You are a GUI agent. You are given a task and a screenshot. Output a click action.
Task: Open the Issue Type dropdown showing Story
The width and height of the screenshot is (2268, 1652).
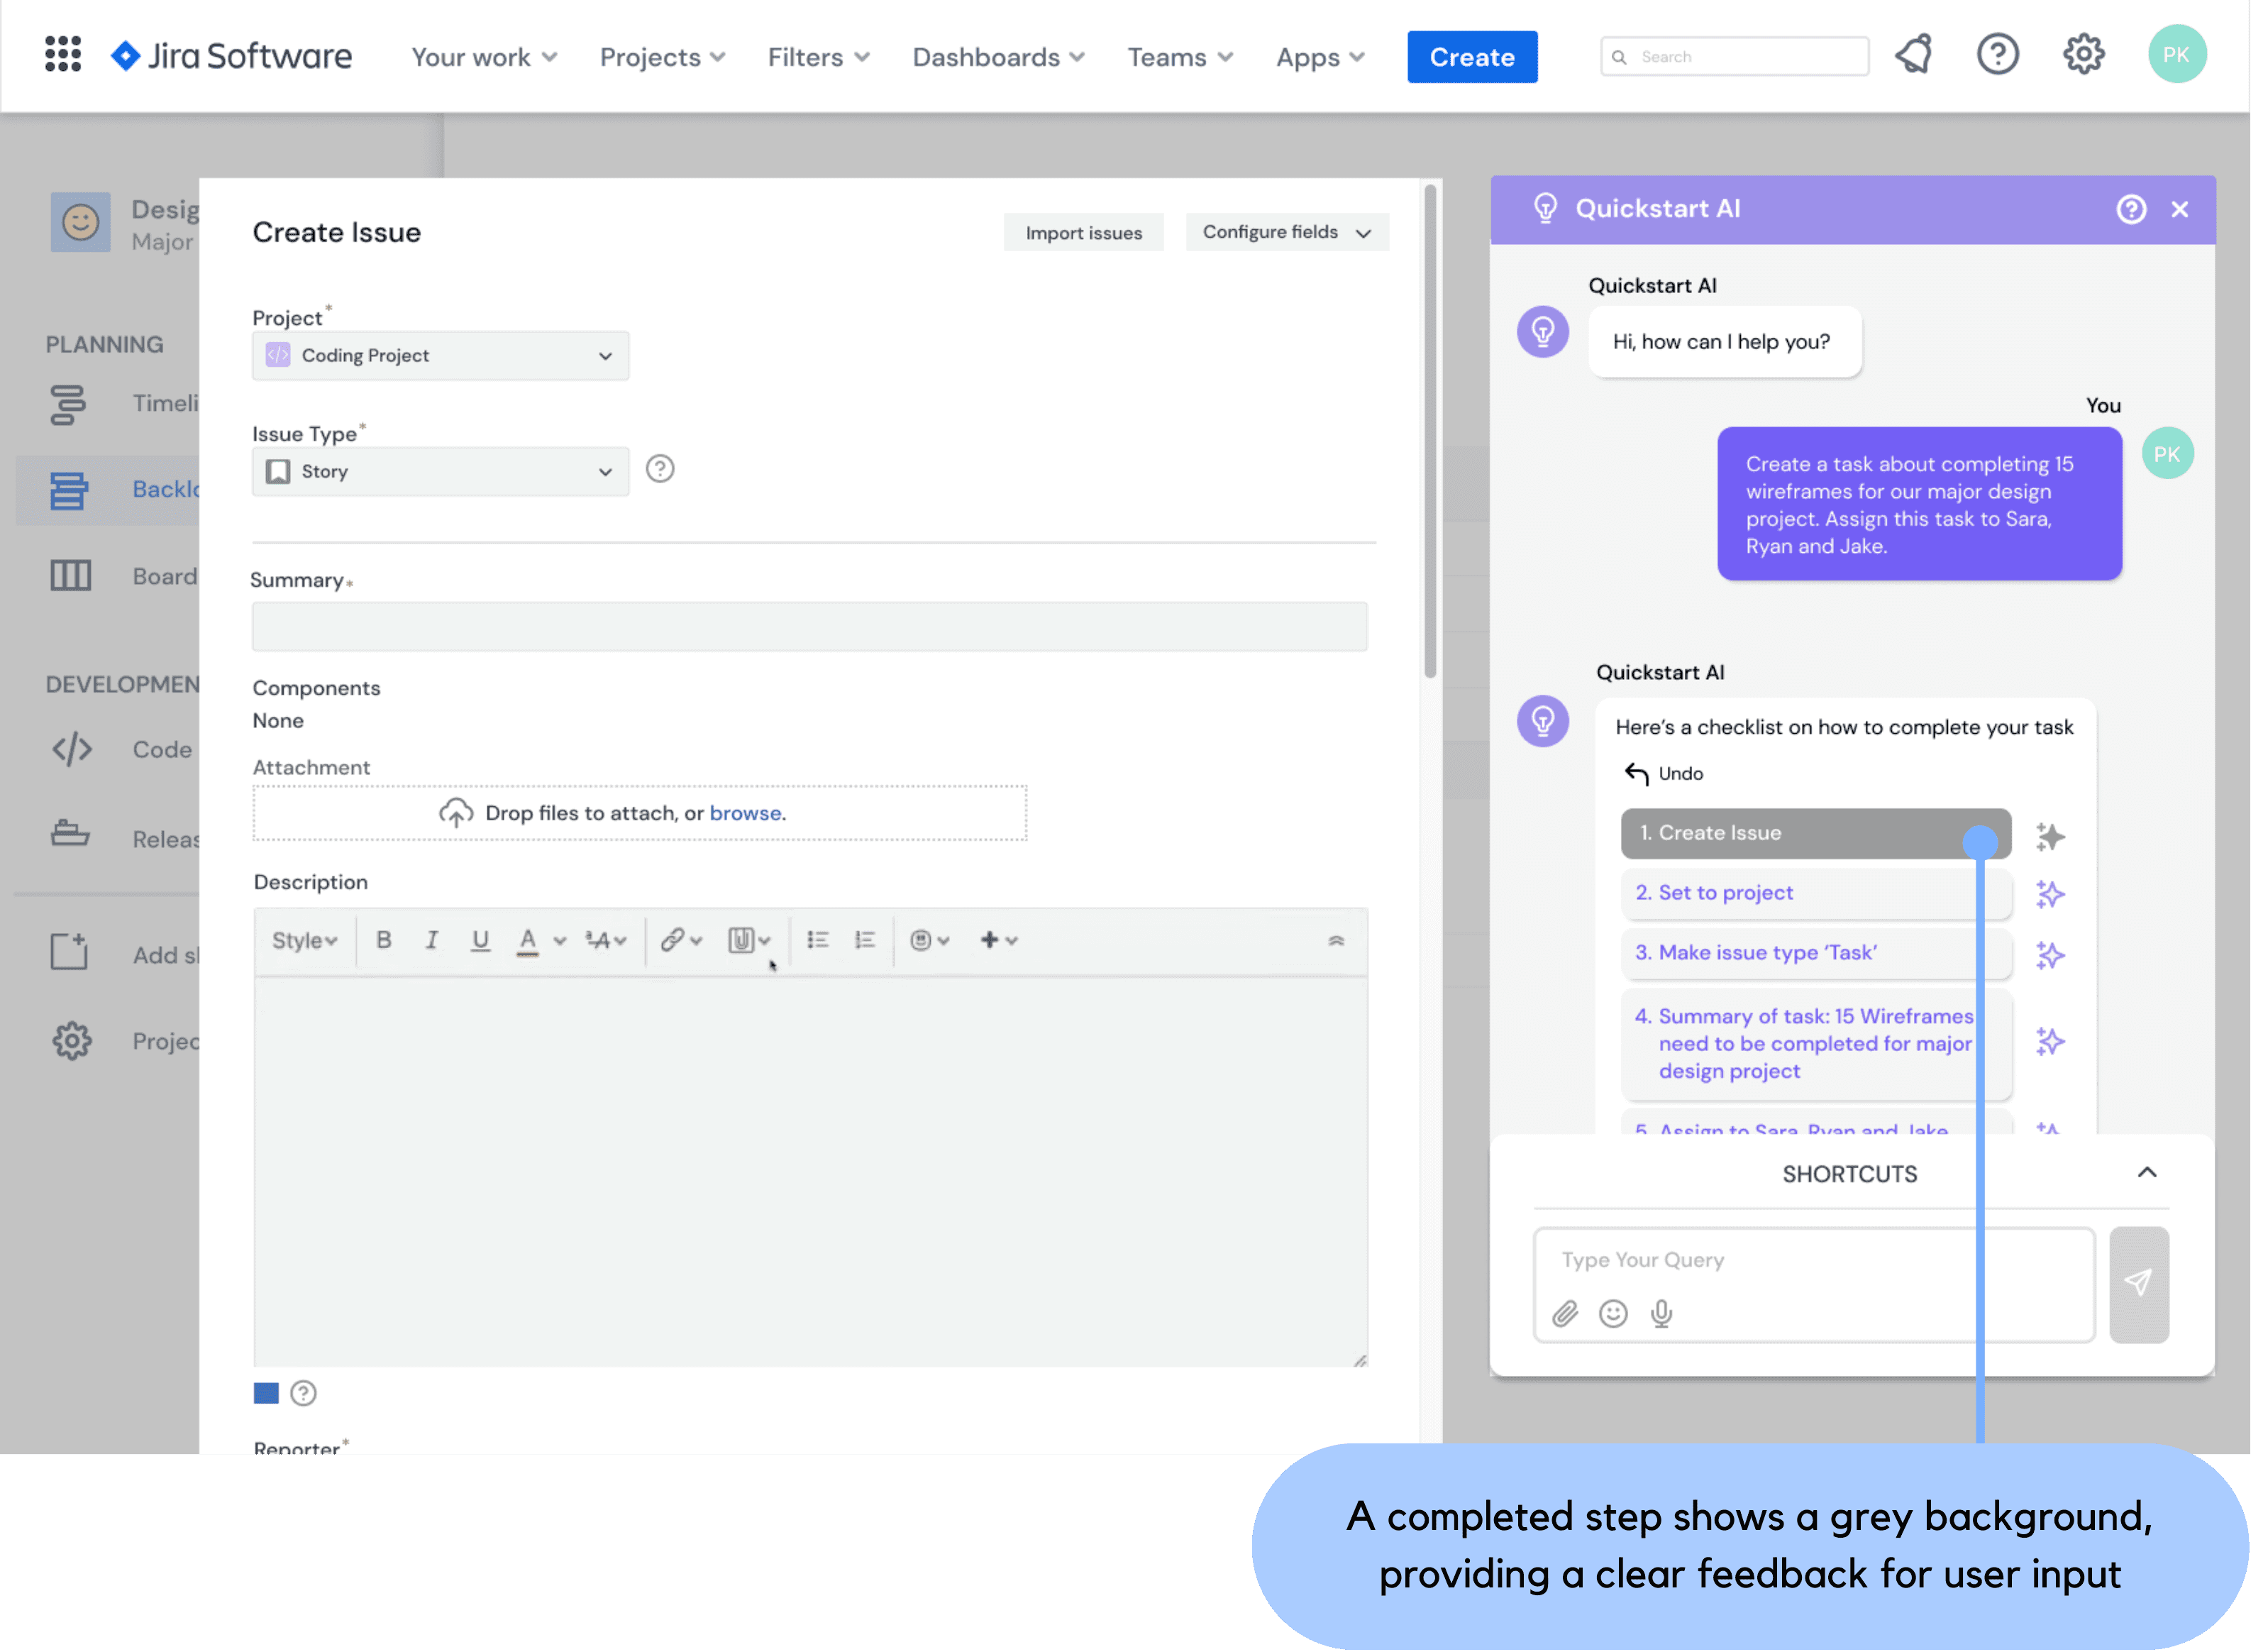(440, 472)
